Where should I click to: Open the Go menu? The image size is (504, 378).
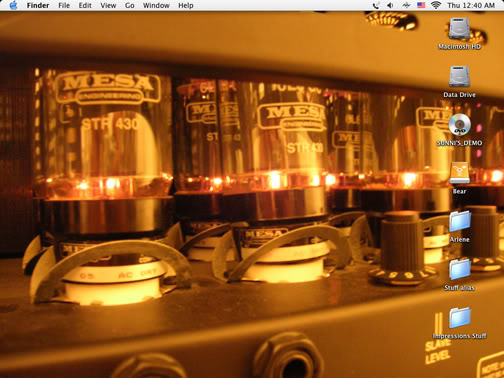(130, 5)
